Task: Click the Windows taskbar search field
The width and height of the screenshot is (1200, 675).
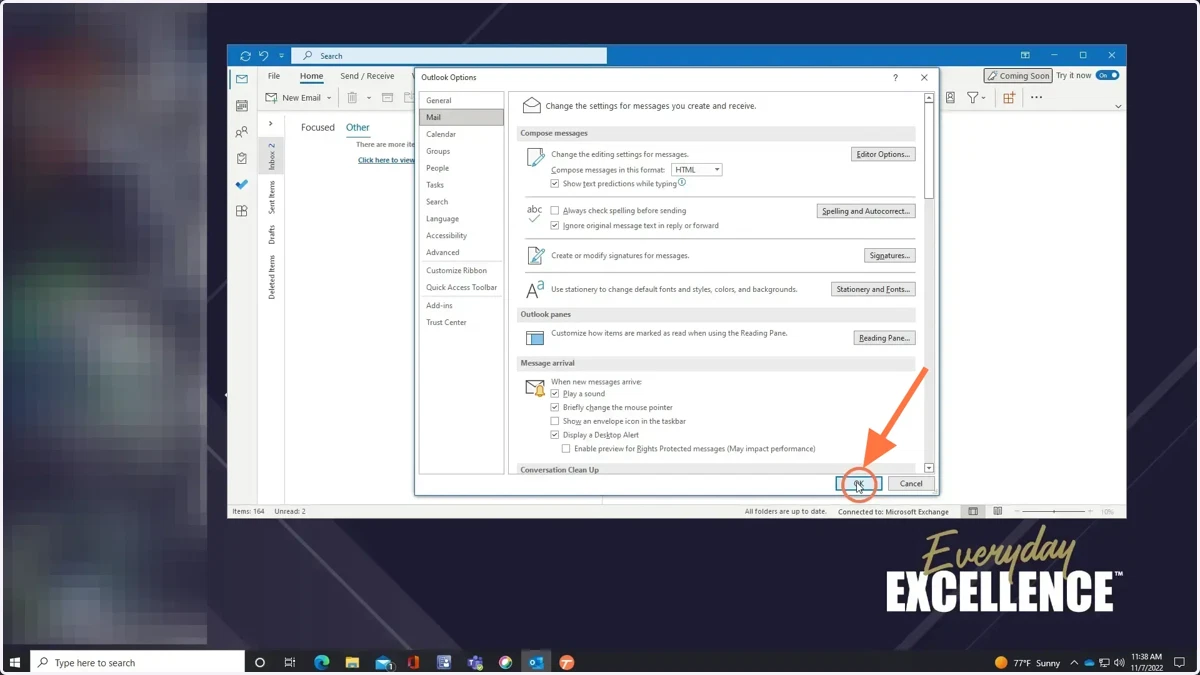Action: 139,662
